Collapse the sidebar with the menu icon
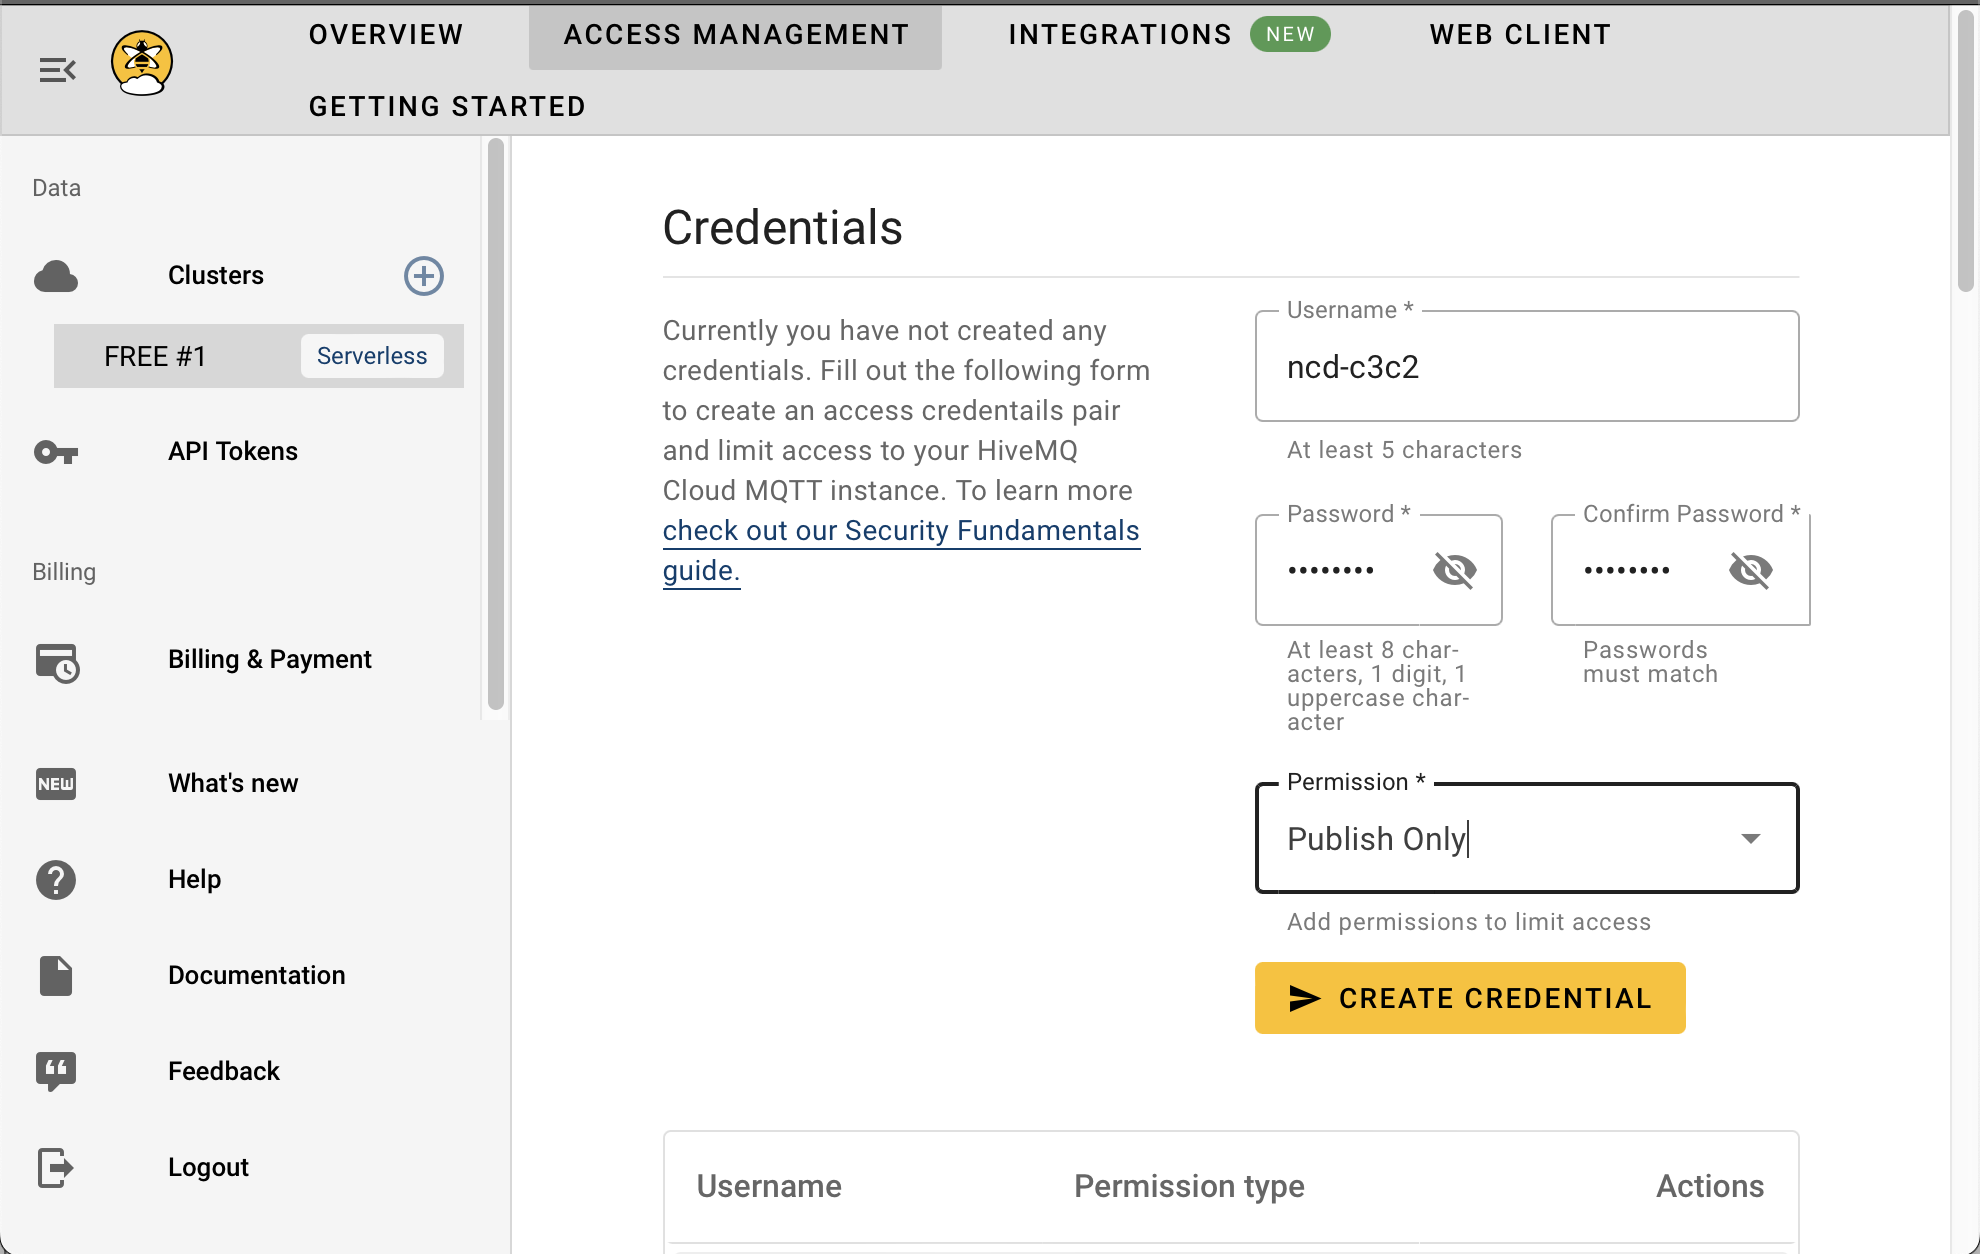The height and width of the screenshot is (1254, 1980). click(57, 70)
